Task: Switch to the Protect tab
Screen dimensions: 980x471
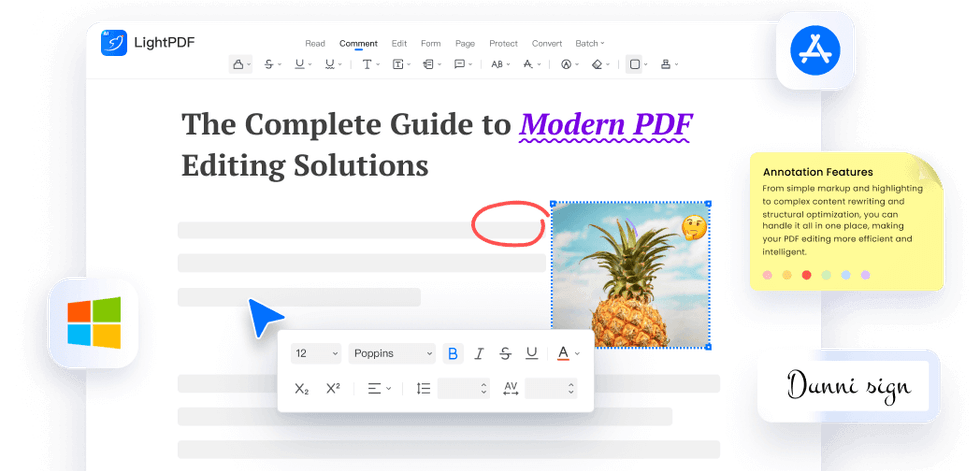Action: [503, 43]
